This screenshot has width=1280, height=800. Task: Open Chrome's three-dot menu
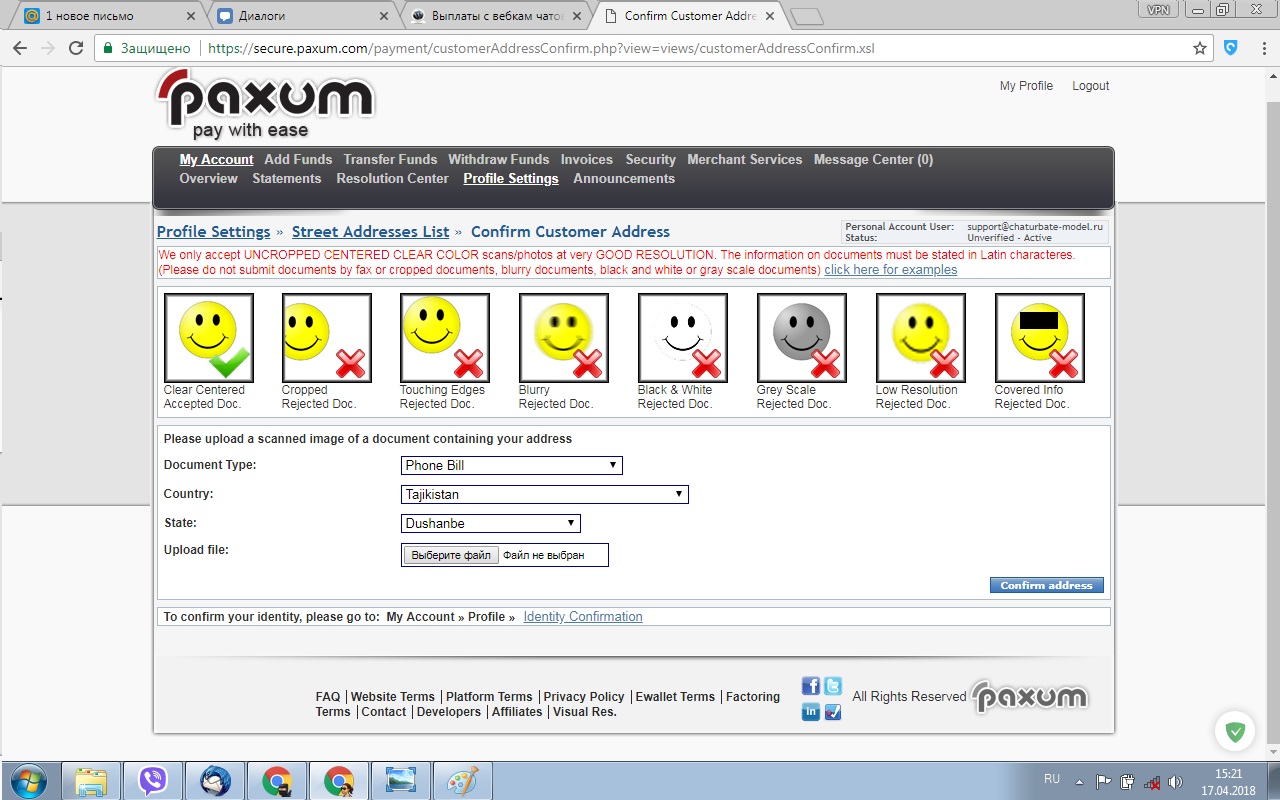pos(1261,48)
